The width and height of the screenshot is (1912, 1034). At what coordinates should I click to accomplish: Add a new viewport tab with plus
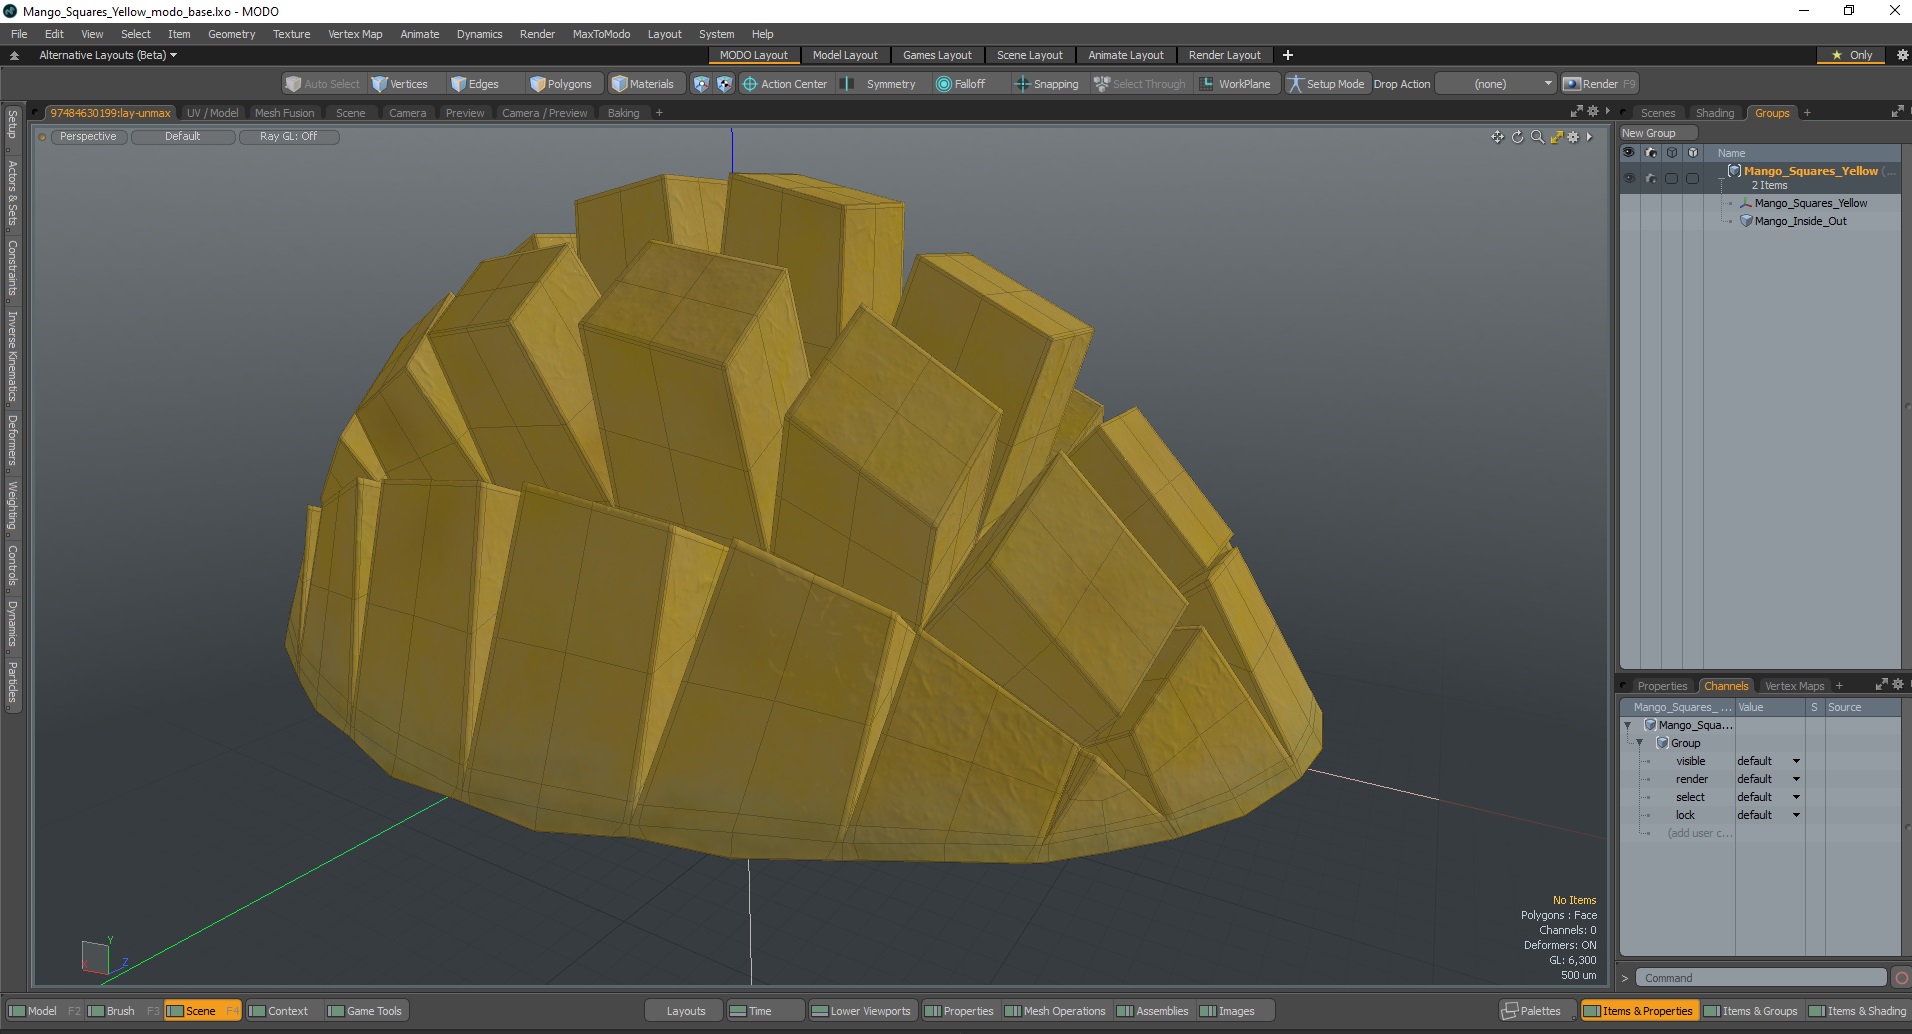659,113
